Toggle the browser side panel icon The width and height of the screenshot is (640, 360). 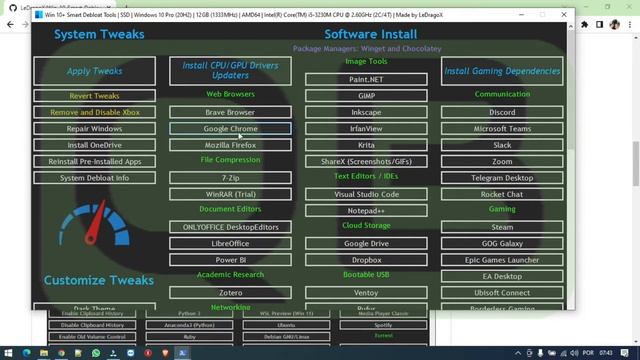click(x=599, y=25)
